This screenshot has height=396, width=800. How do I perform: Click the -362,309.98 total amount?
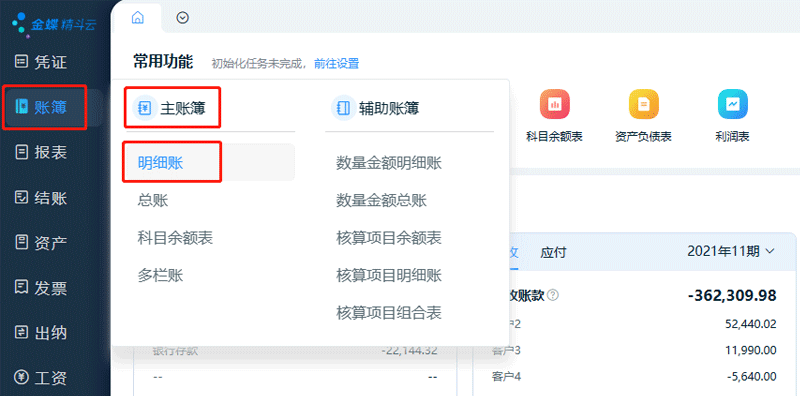(732, 295)
